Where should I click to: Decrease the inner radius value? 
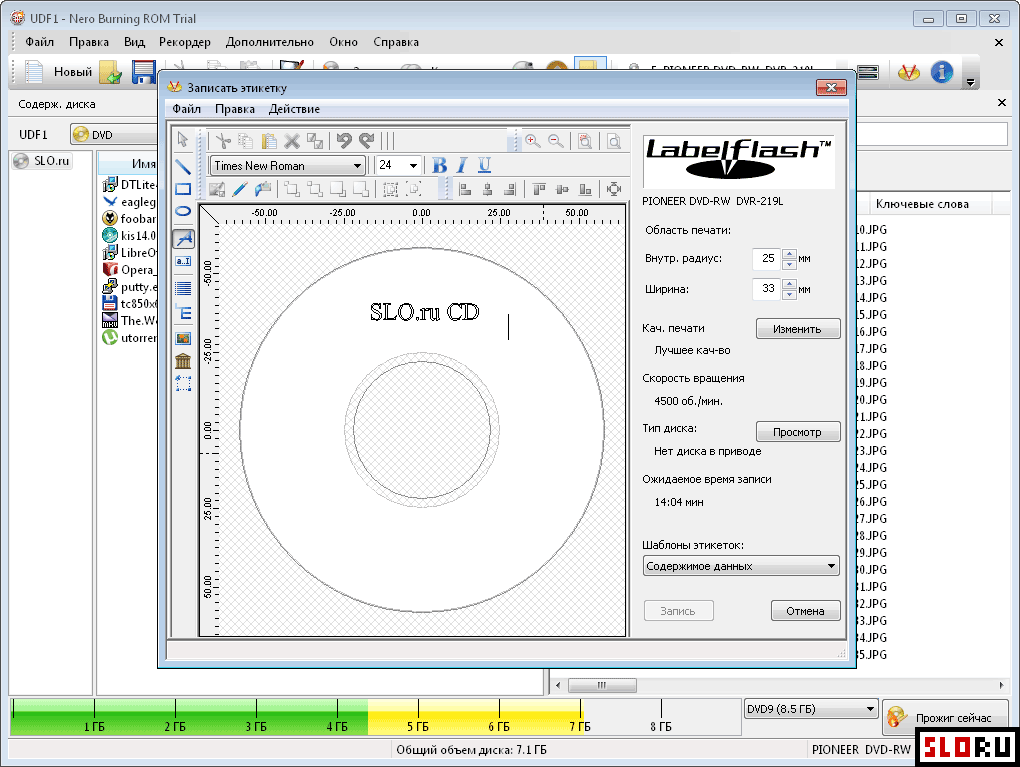pos(789,263)
